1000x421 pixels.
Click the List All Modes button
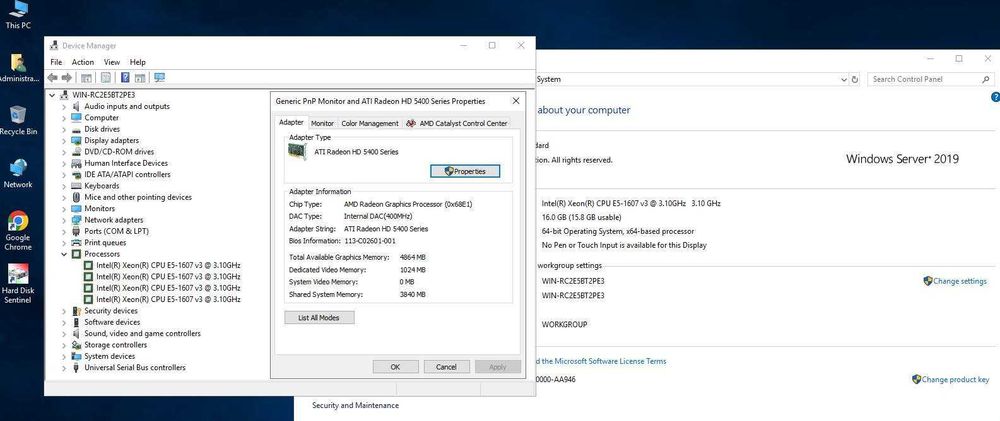(319, 318)
